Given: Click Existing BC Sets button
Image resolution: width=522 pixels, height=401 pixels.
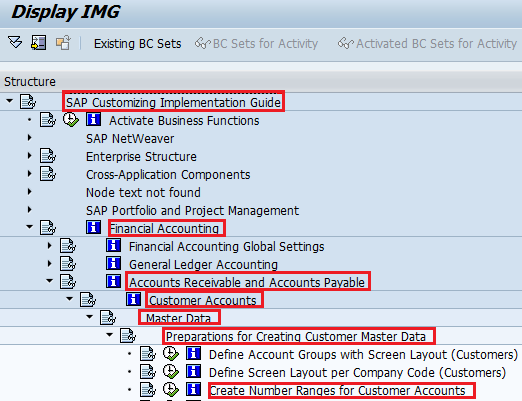Looking at the screenshot, I should coord(138,44).
